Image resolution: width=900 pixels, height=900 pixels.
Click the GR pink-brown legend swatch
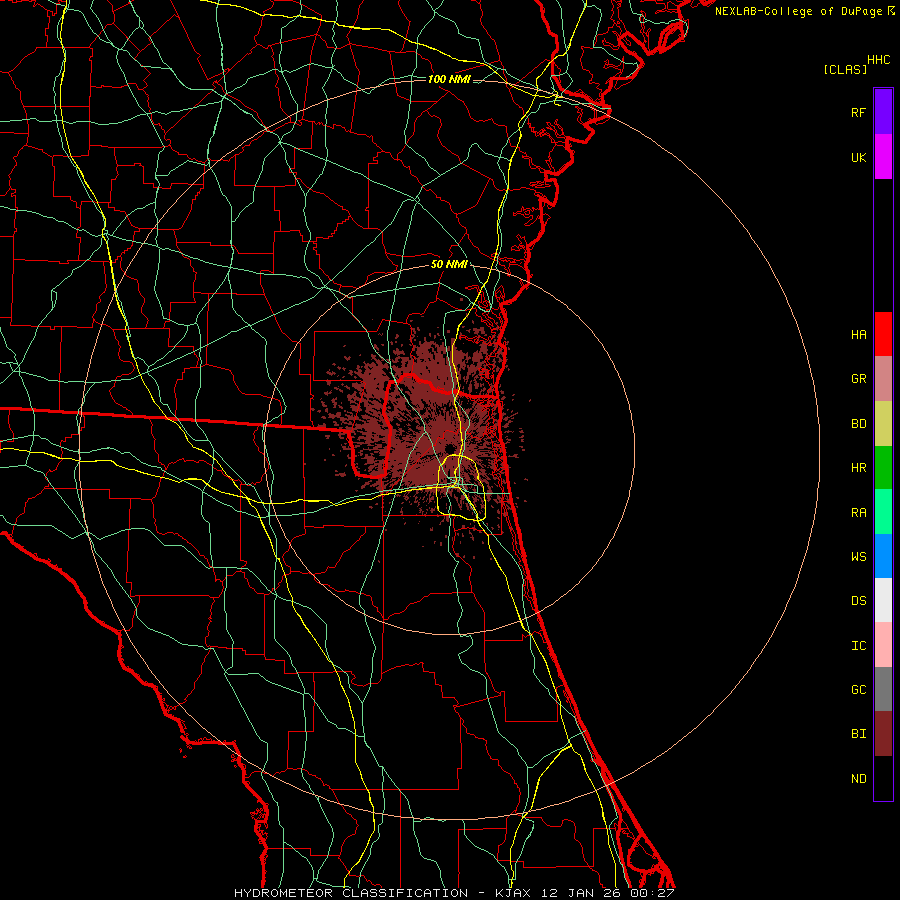[x=883, y=379]
